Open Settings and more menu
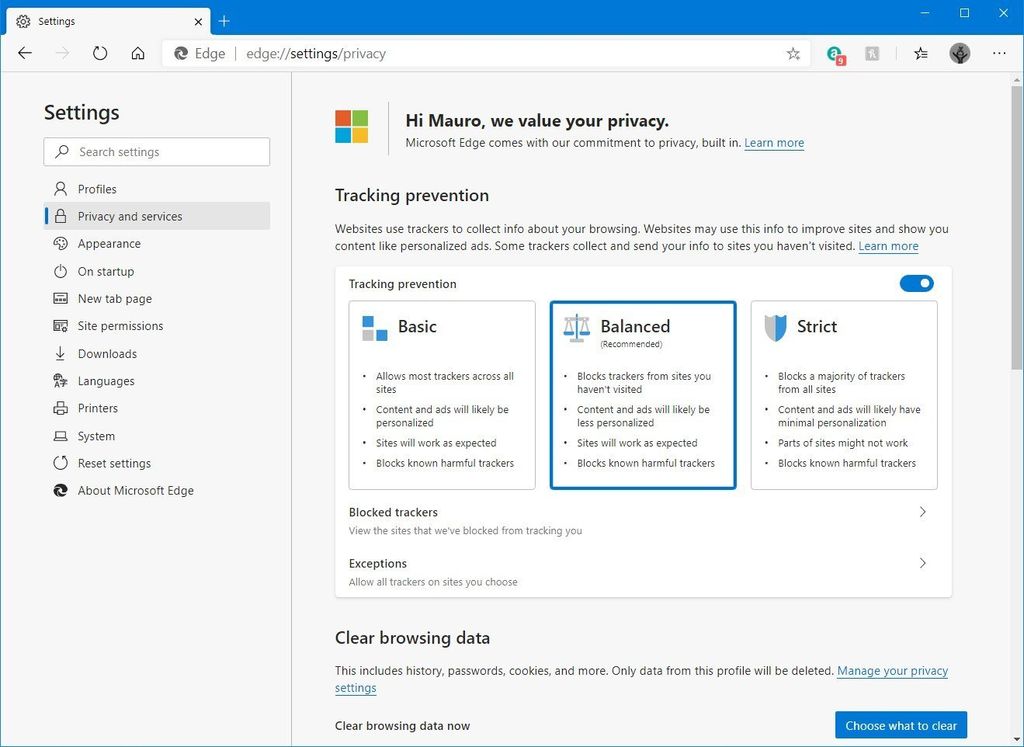The height and width of the screenshot is (747, 1024). tap(999, 53)
